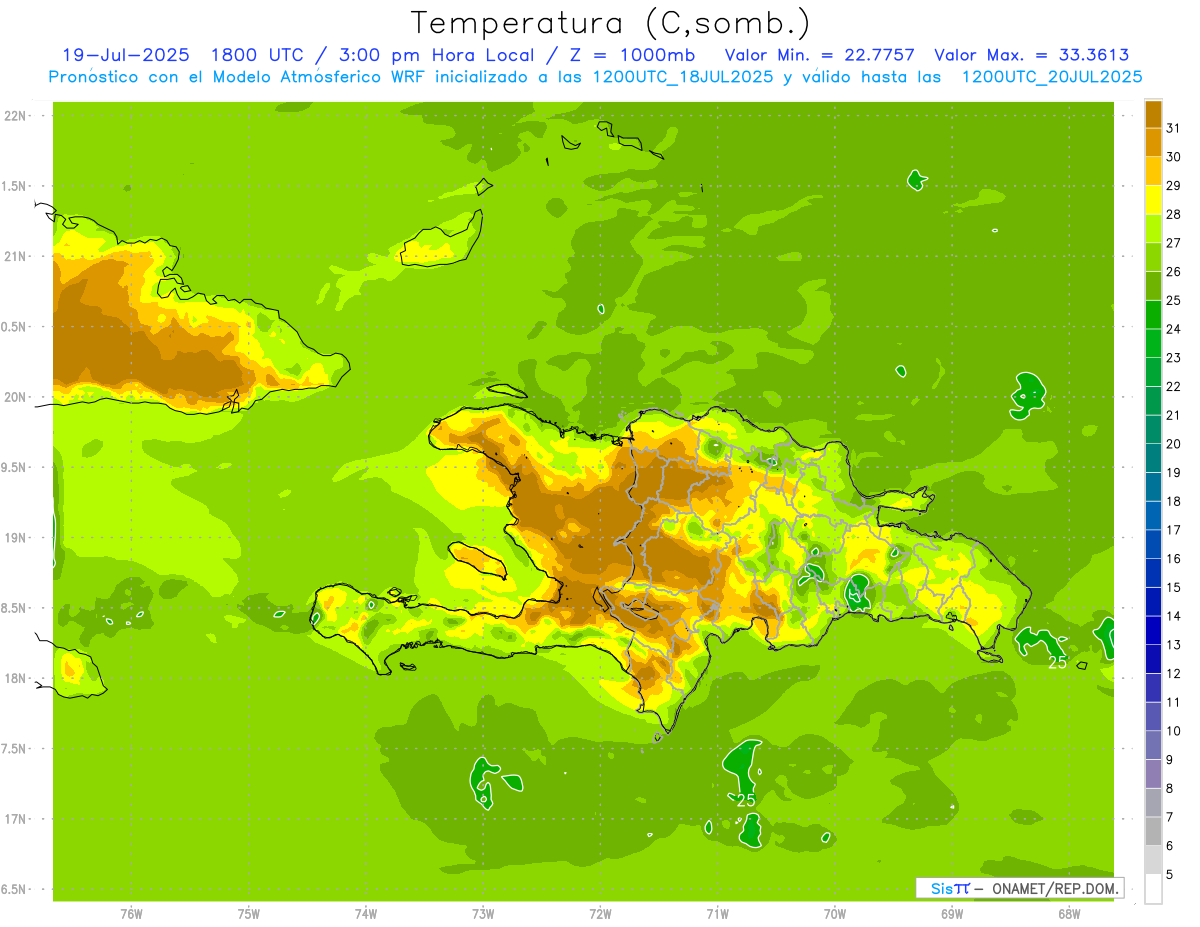Click the 'ONAMET/REP.DOM.' credit label
This screenshot has height=927, width=1200.
[1055, 888]
